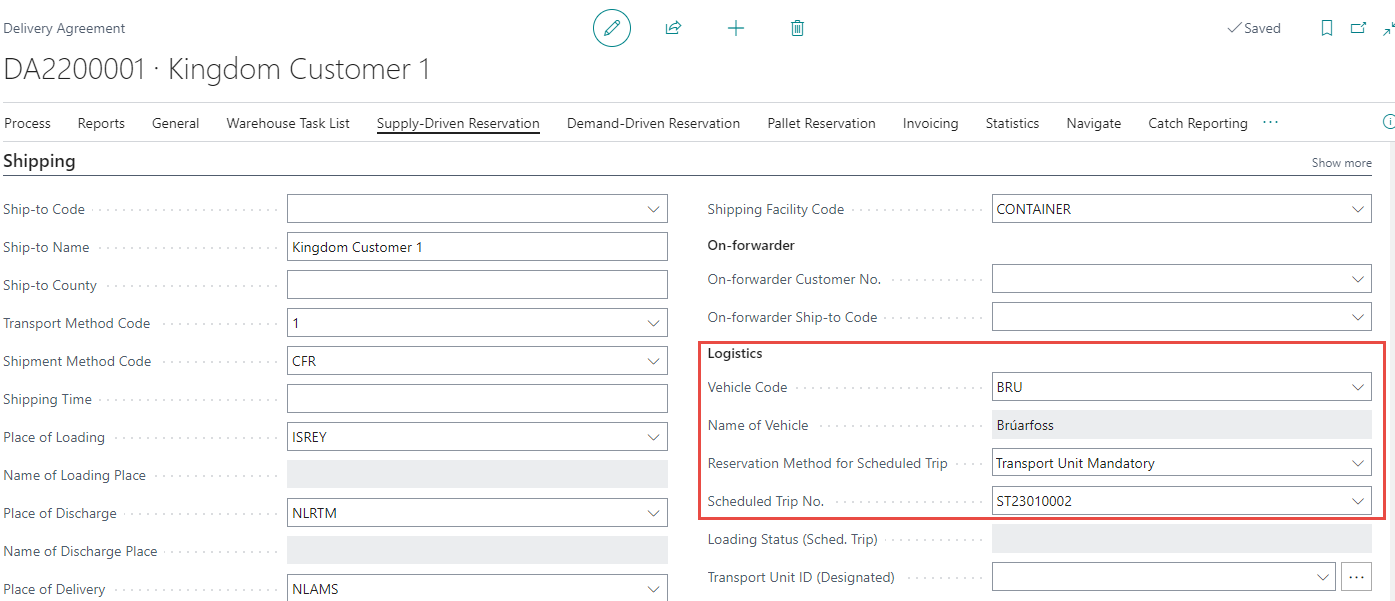The height and width of the screenshot is (601, 1395).
Task: Click the plus icon to create new
Action: pos(735,28)
